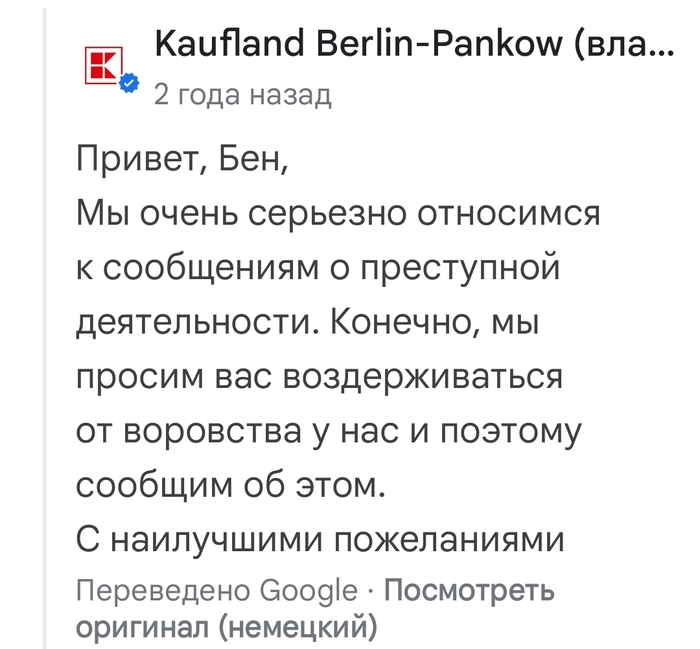Click "Посмотреть" to view original review
Screen dimensions: 700x649
pyautogui.click(x=469, y=591)
